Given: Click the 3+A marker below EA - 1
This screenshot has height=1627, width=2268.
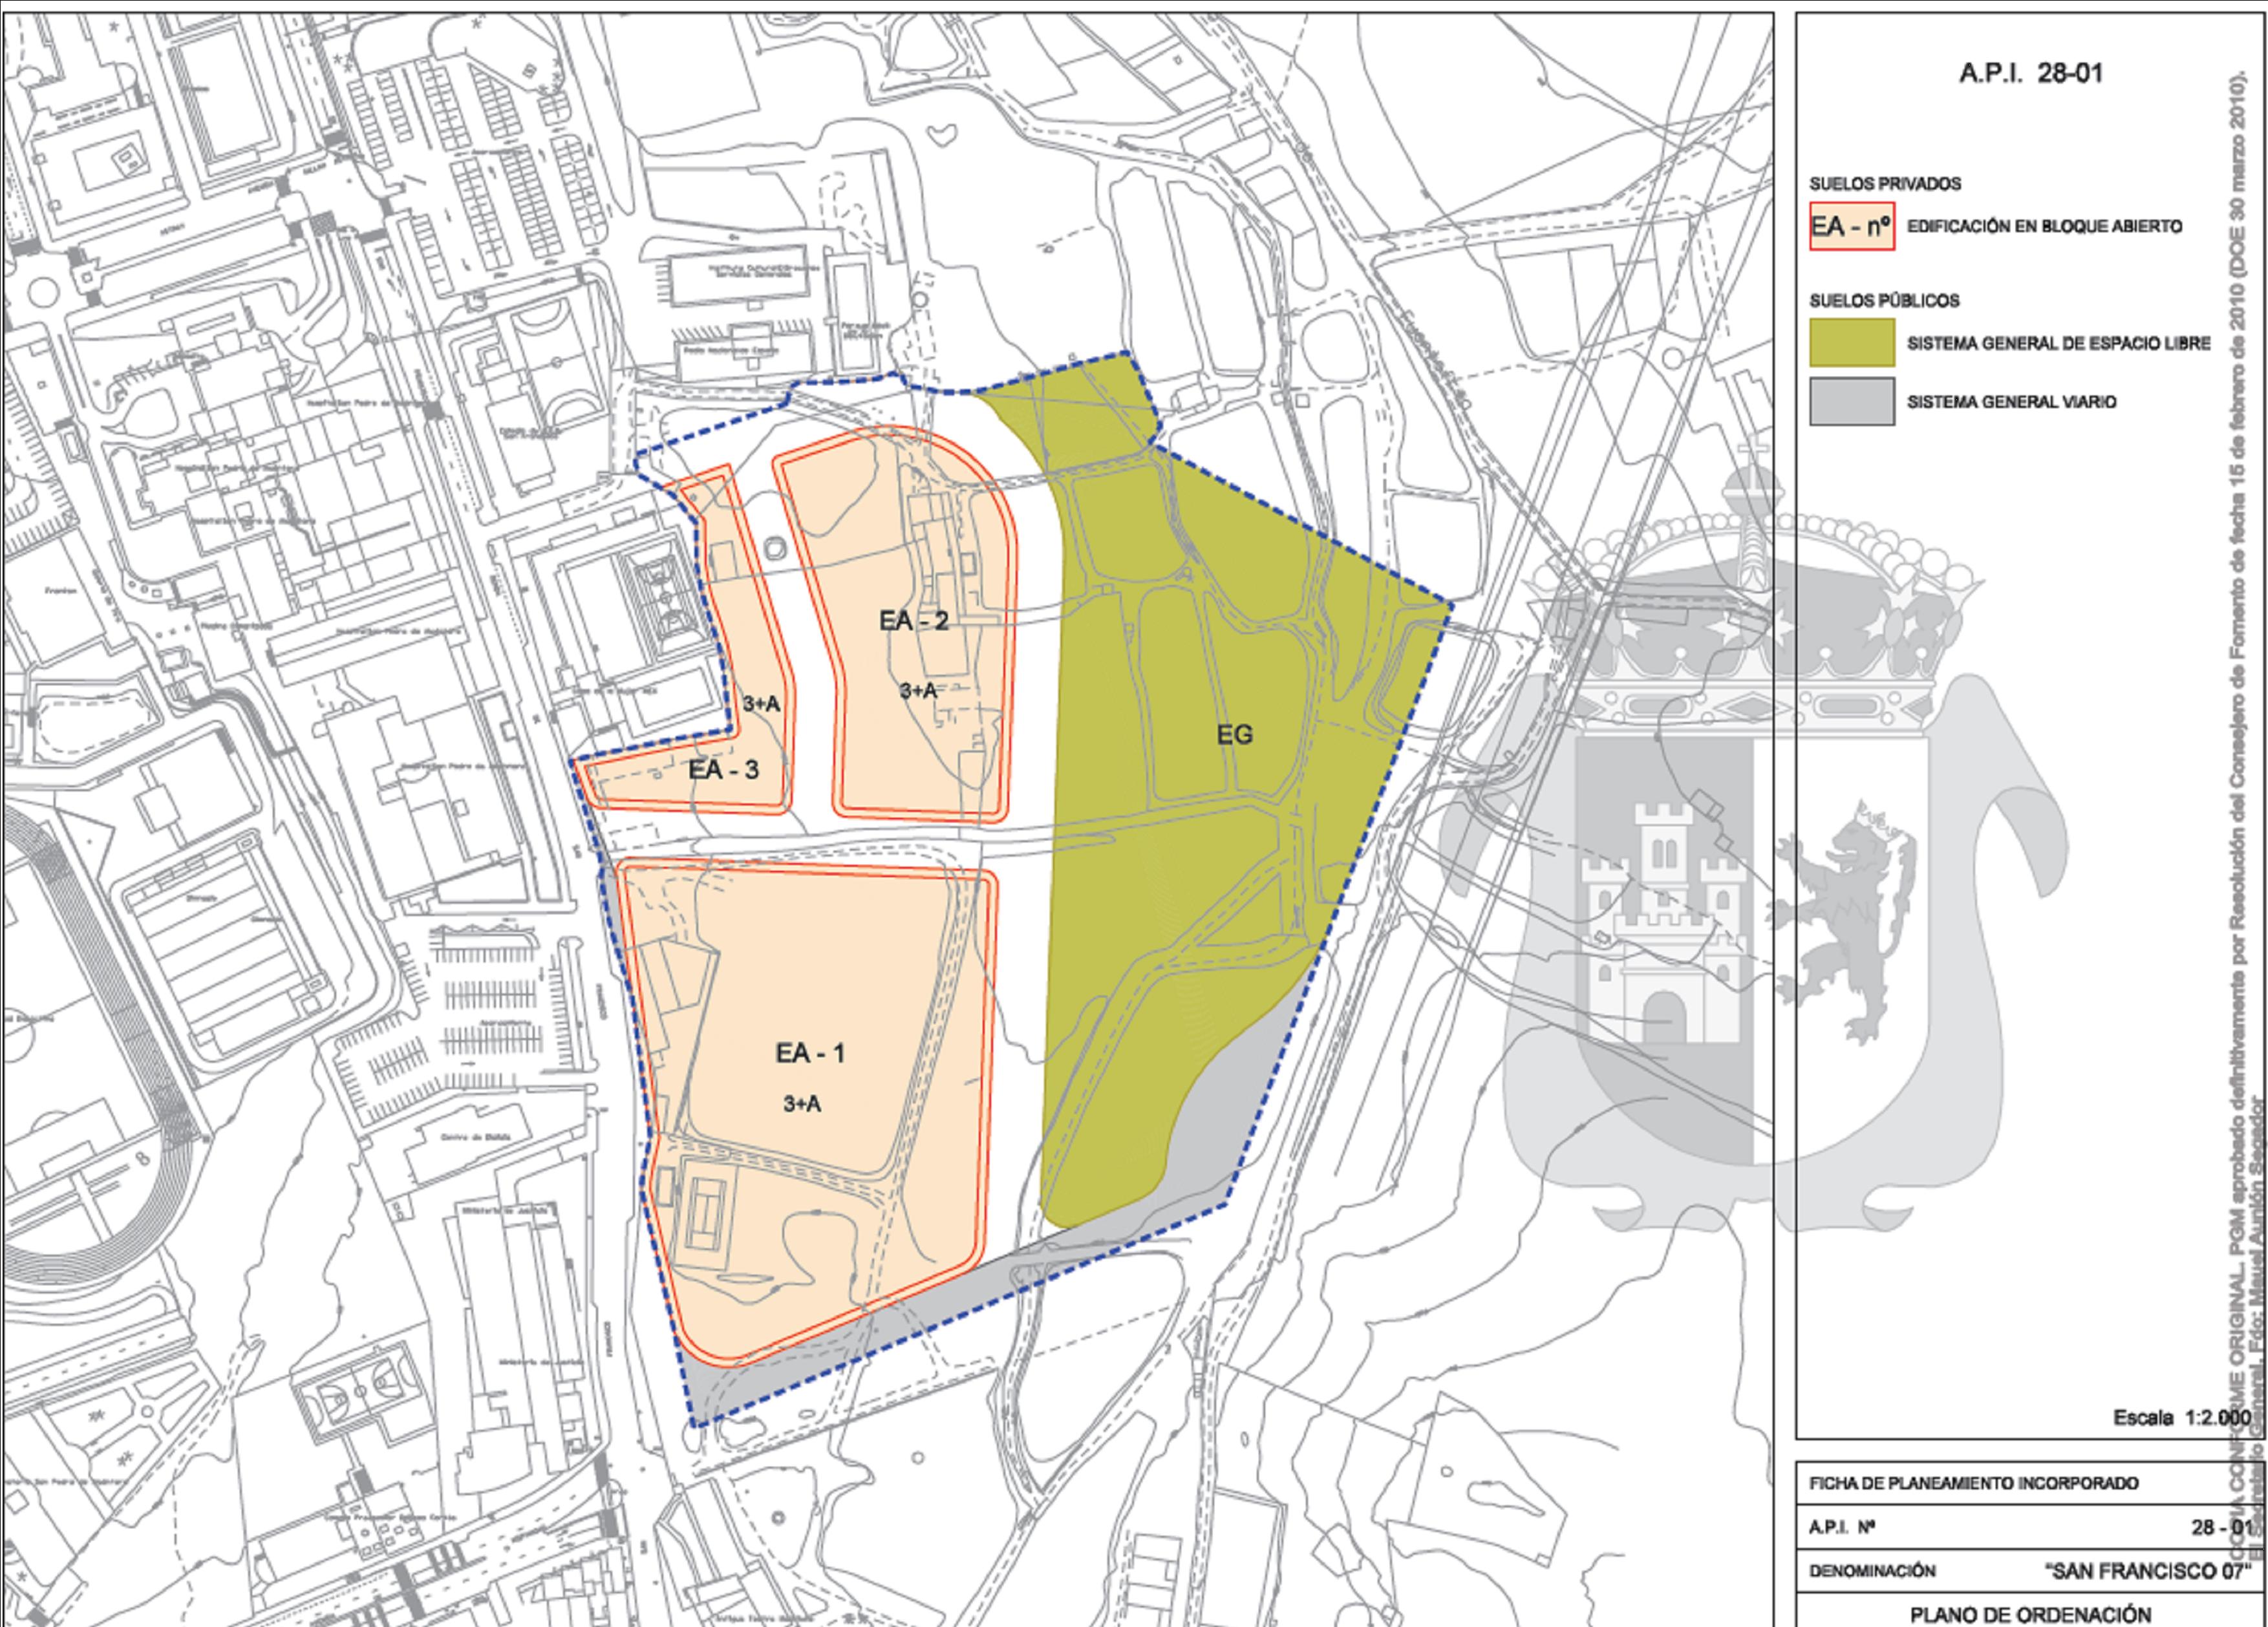Looking at the screenshot, I should click(x=802, y=1104).
